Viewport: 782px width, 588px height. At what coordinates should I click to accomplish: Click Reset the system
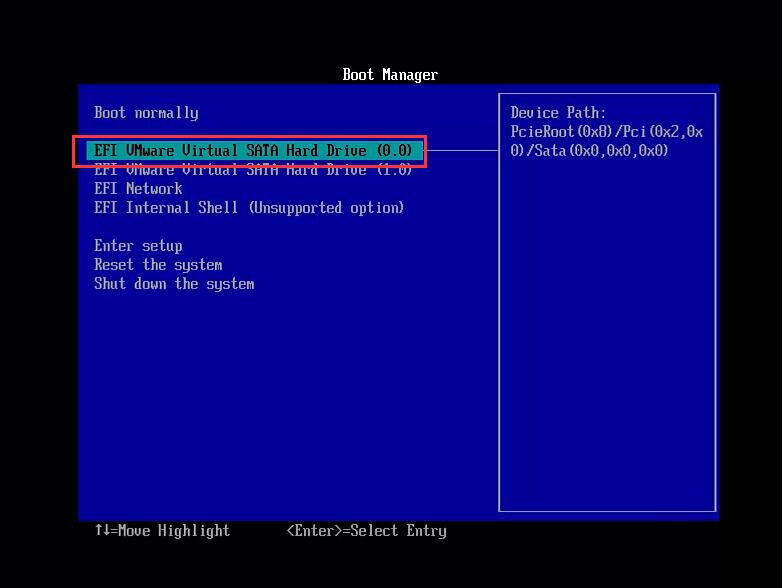pyautogui.click(x=158, y=265)
